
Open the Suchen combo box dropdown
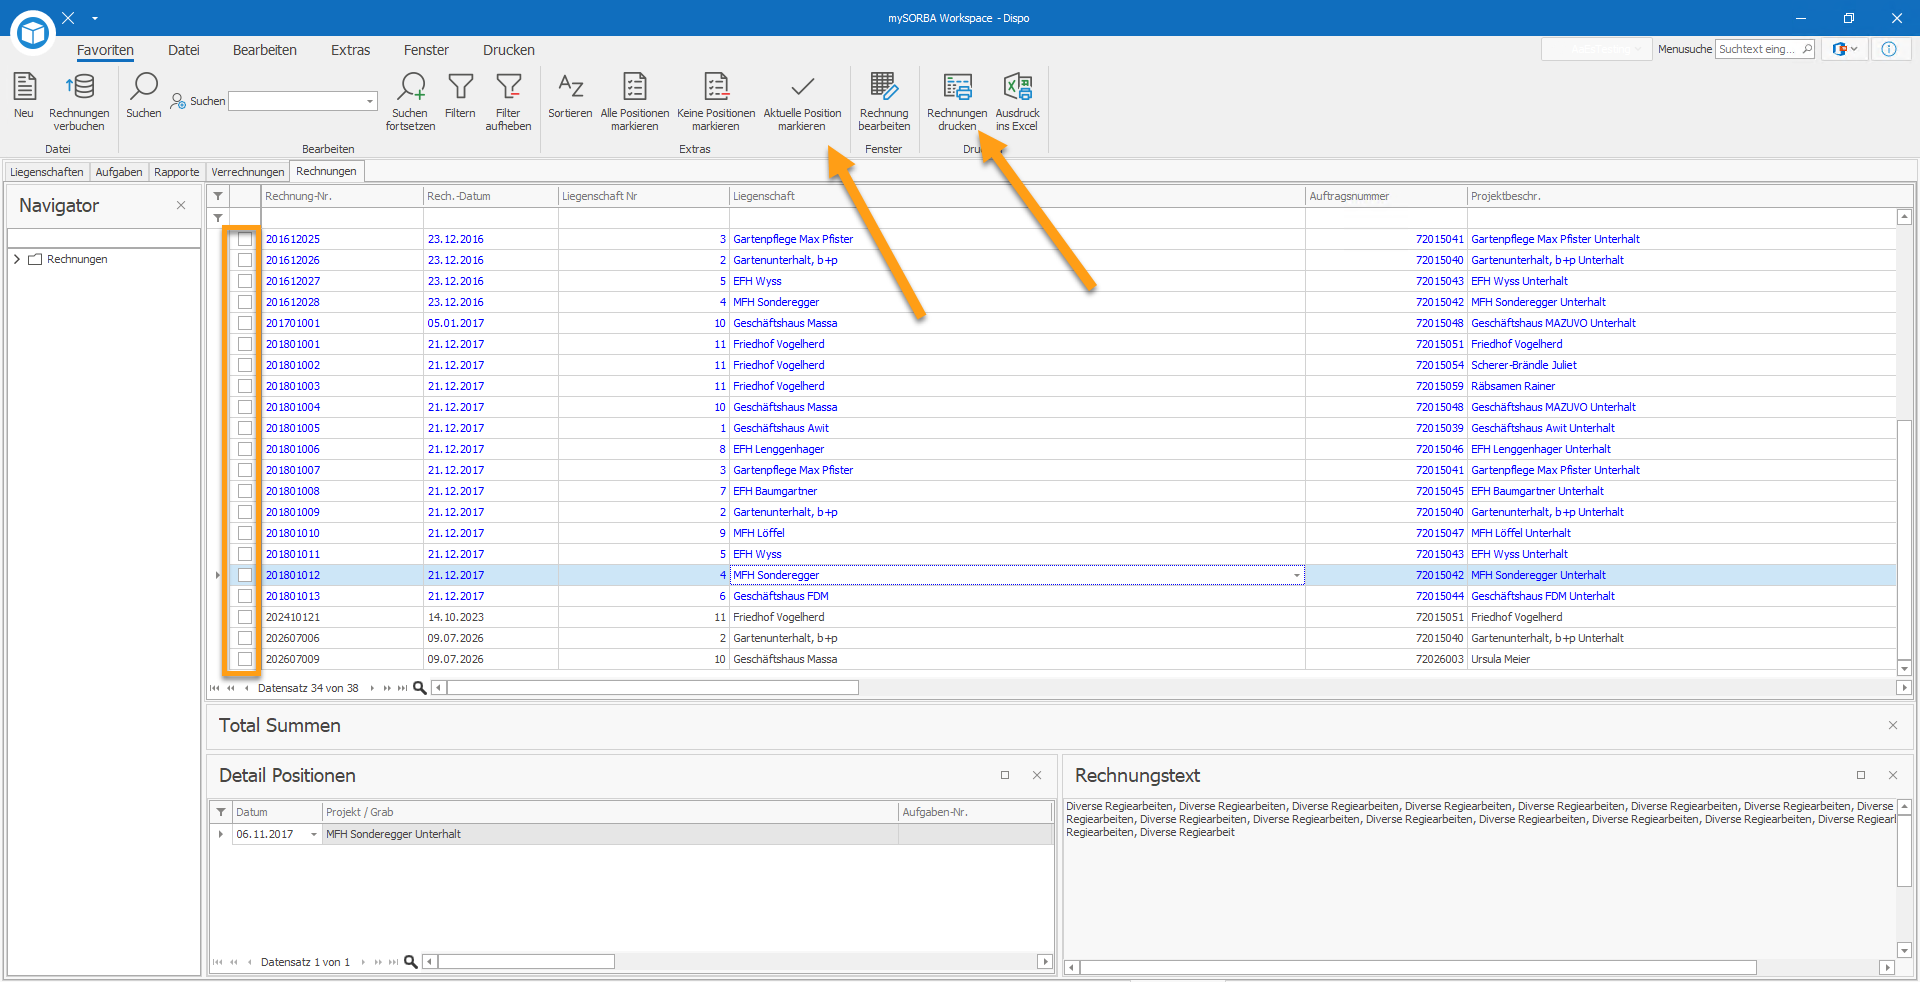click(x=370, y=101)
